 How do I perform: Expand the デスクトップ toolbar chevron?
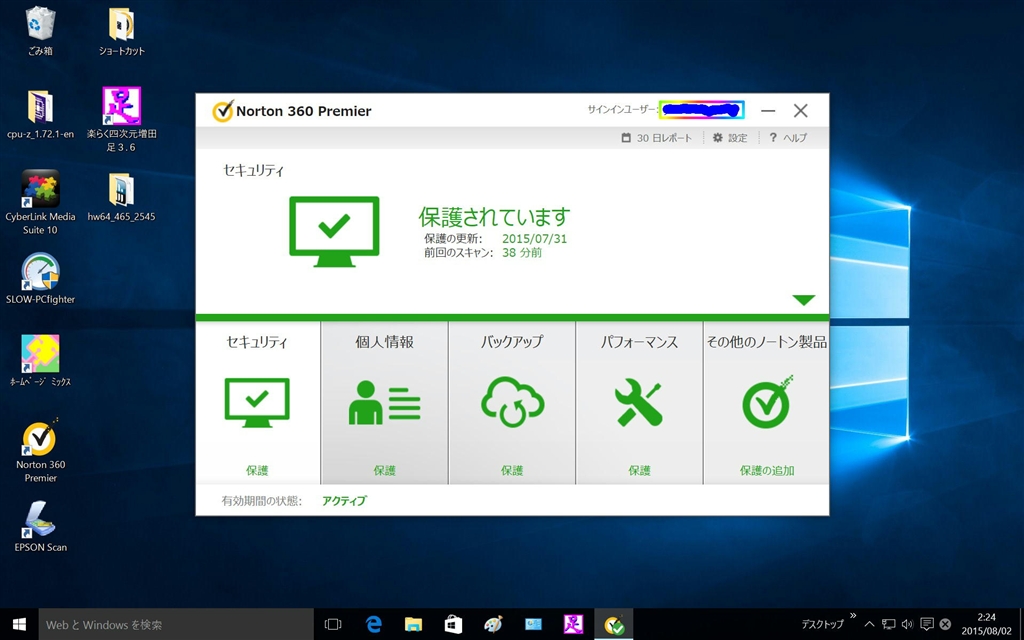tap(853, 615)
